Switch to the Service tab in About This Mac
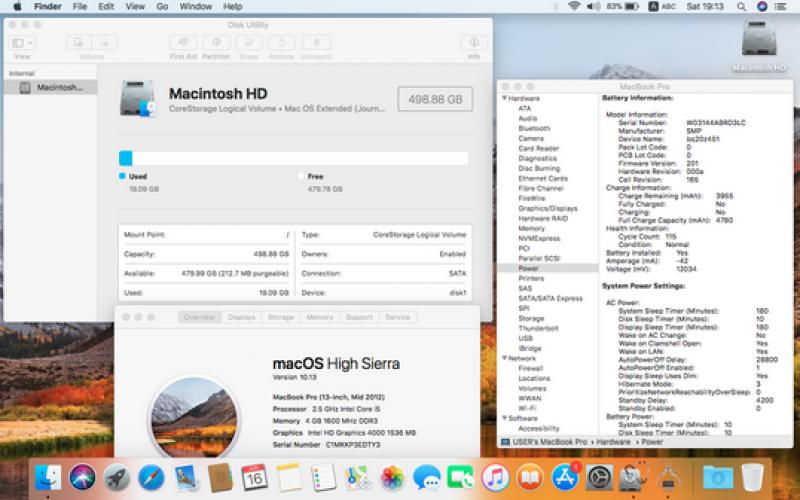This screenshot has width=800, height=500. [x=397, y=317]
